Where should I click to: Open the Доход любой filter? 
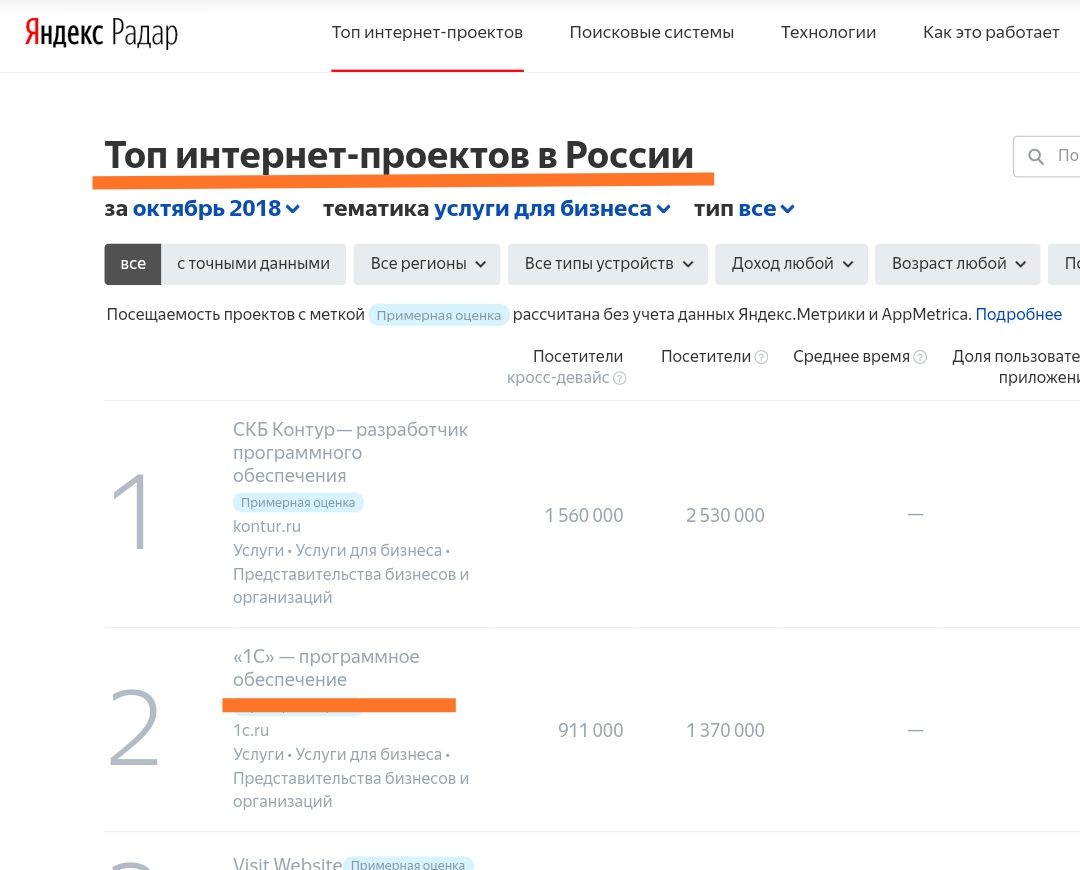[791, 264]
